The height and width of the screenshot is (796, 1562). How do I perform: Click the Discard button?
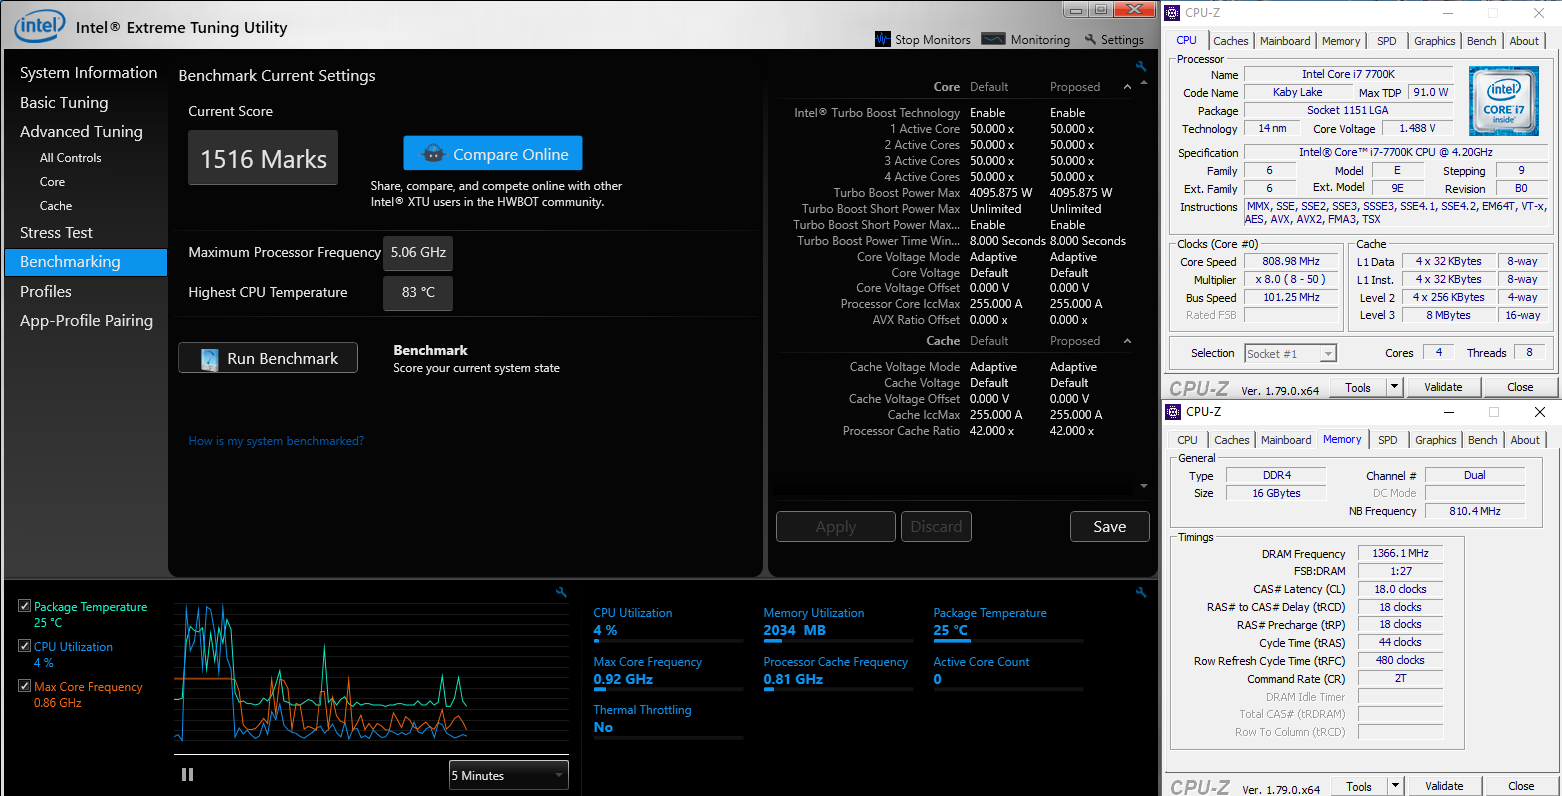point(936,526)
